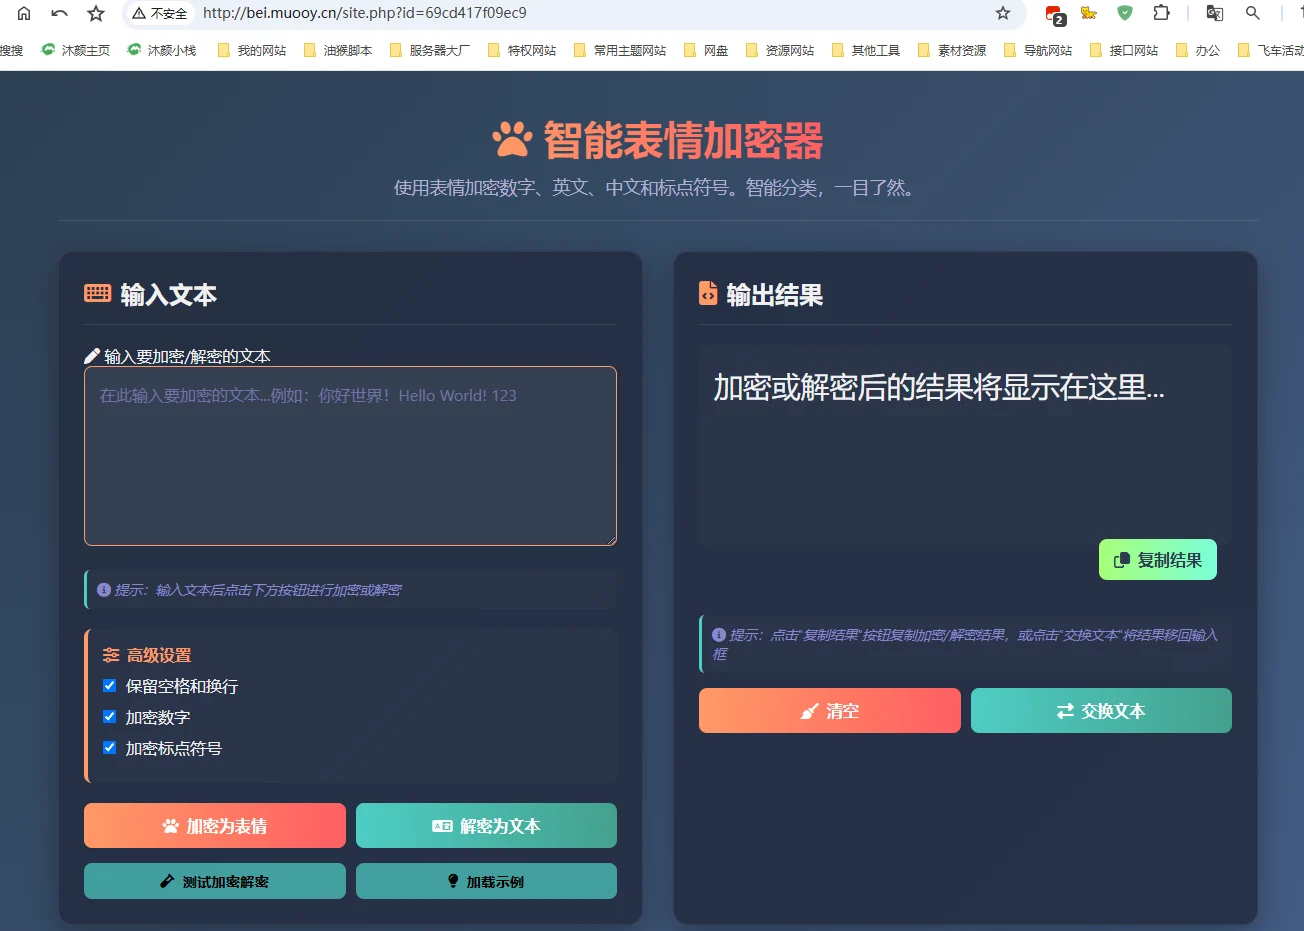Viewport: 1304px width, 931px height.
Task: Disable the 加密标点符号 option
Action: [110, 748]
